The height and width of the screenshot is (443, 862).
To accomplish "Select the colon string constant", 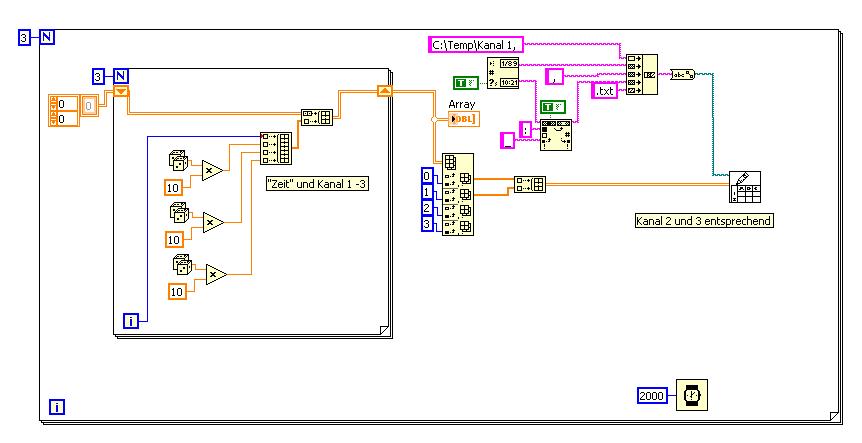I will point(526,130).
